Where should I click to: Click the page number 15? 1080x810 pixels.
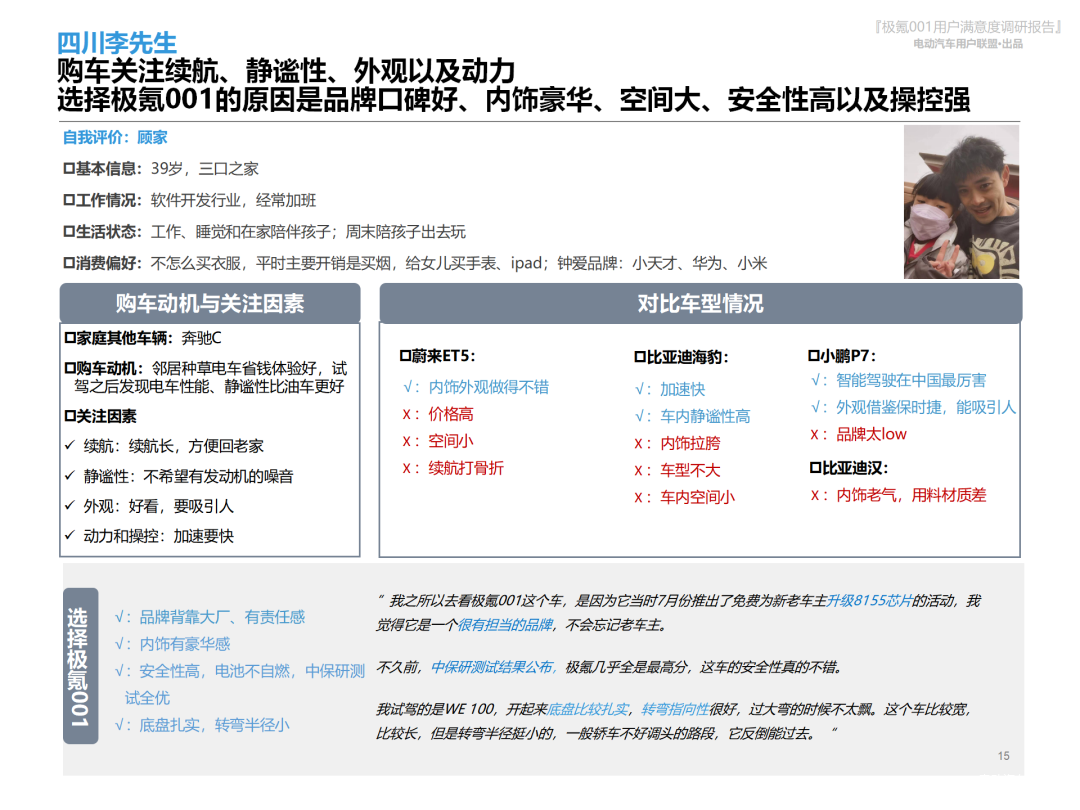tap(1003, 756)
